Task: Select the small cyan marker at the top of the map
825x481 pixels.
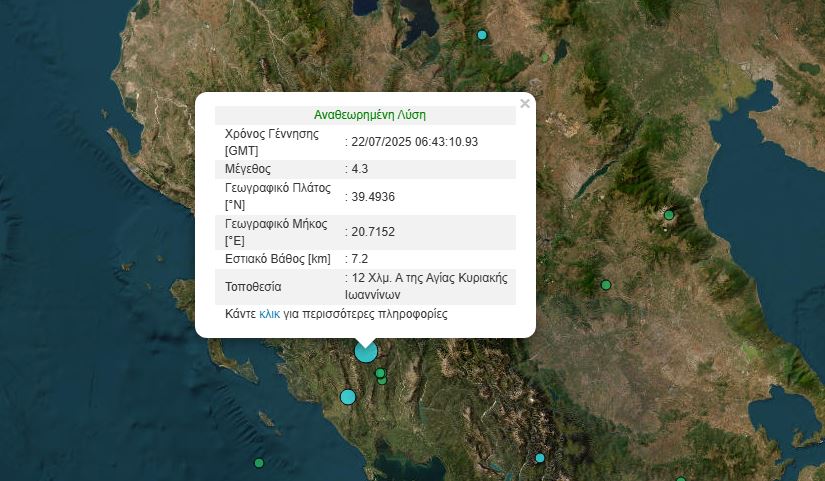Action: click(x=482, y=35)
